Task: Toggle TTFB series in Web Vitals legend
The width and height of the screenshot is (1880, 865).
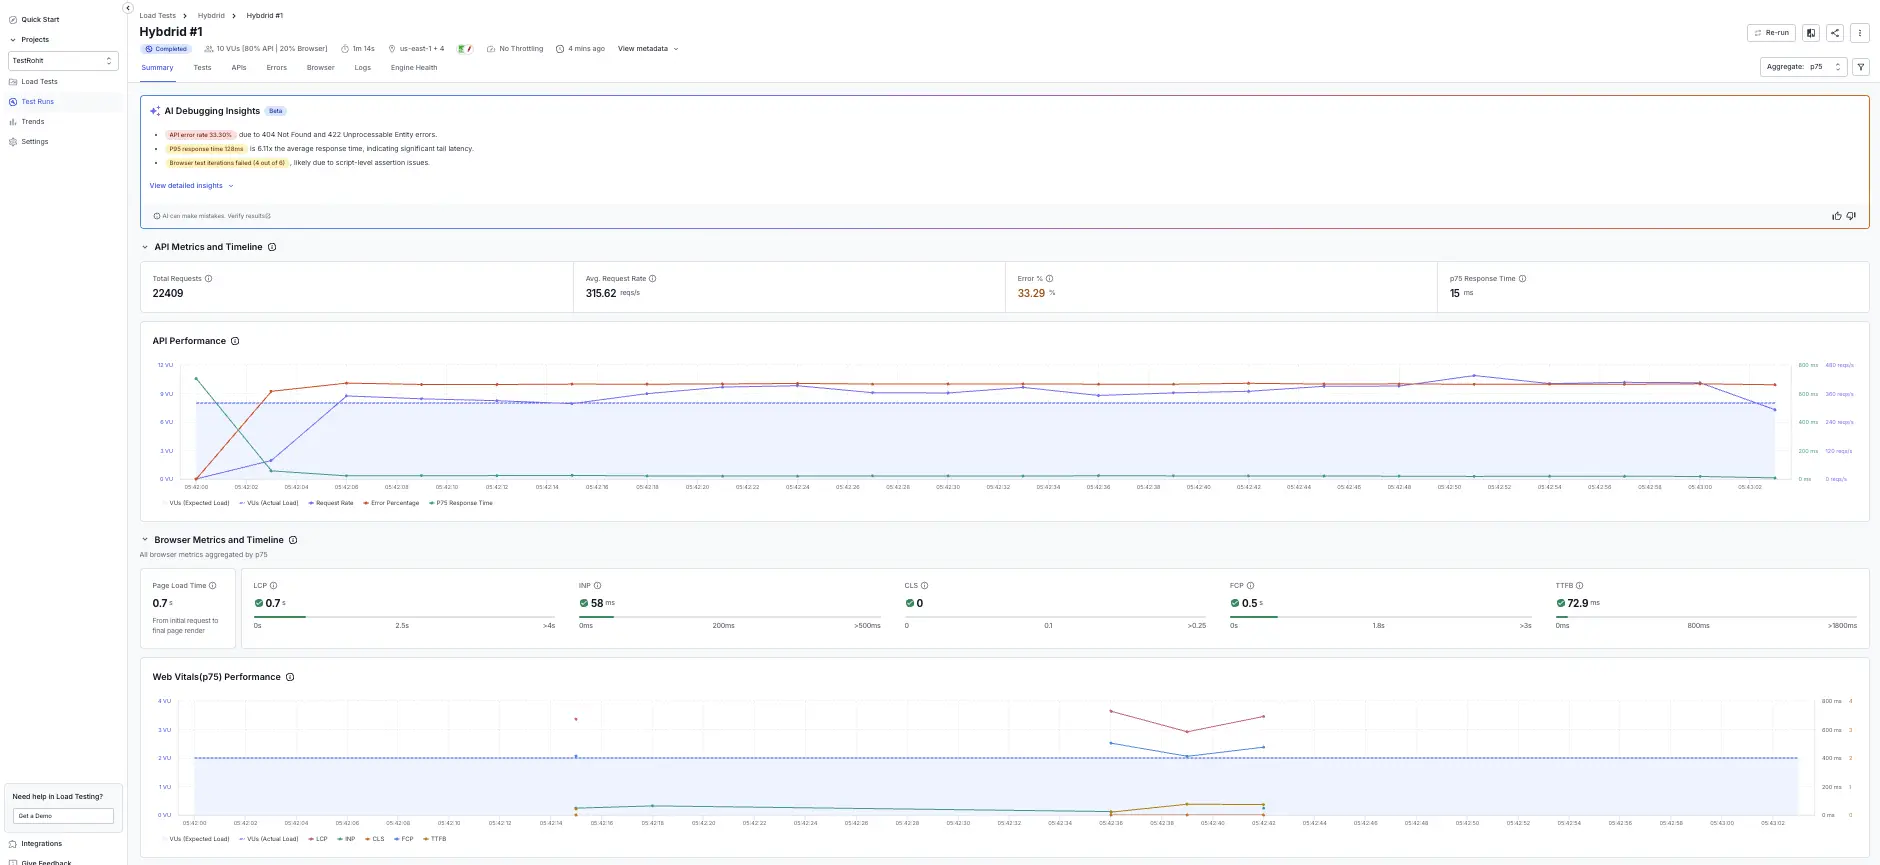Action: click(435, 839)
